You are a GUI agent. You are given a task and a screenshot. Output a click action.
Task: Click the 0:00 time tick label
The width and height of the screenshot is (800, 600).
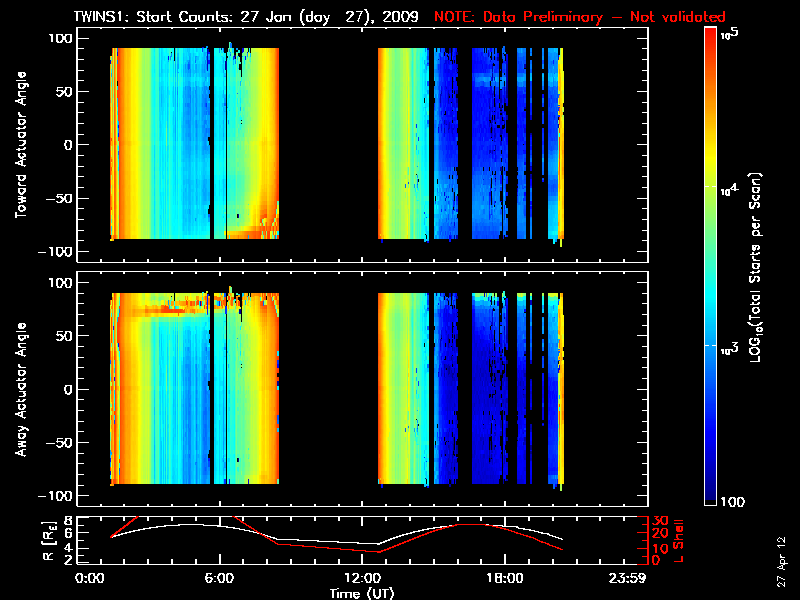coord(89,578)
